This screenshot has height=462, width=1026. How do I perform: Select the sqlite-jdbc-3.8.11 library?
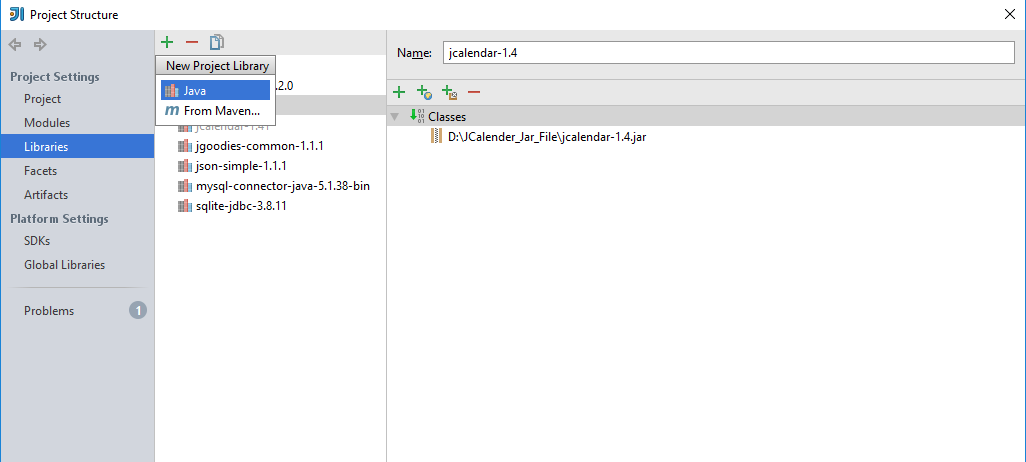click(241, 206)
